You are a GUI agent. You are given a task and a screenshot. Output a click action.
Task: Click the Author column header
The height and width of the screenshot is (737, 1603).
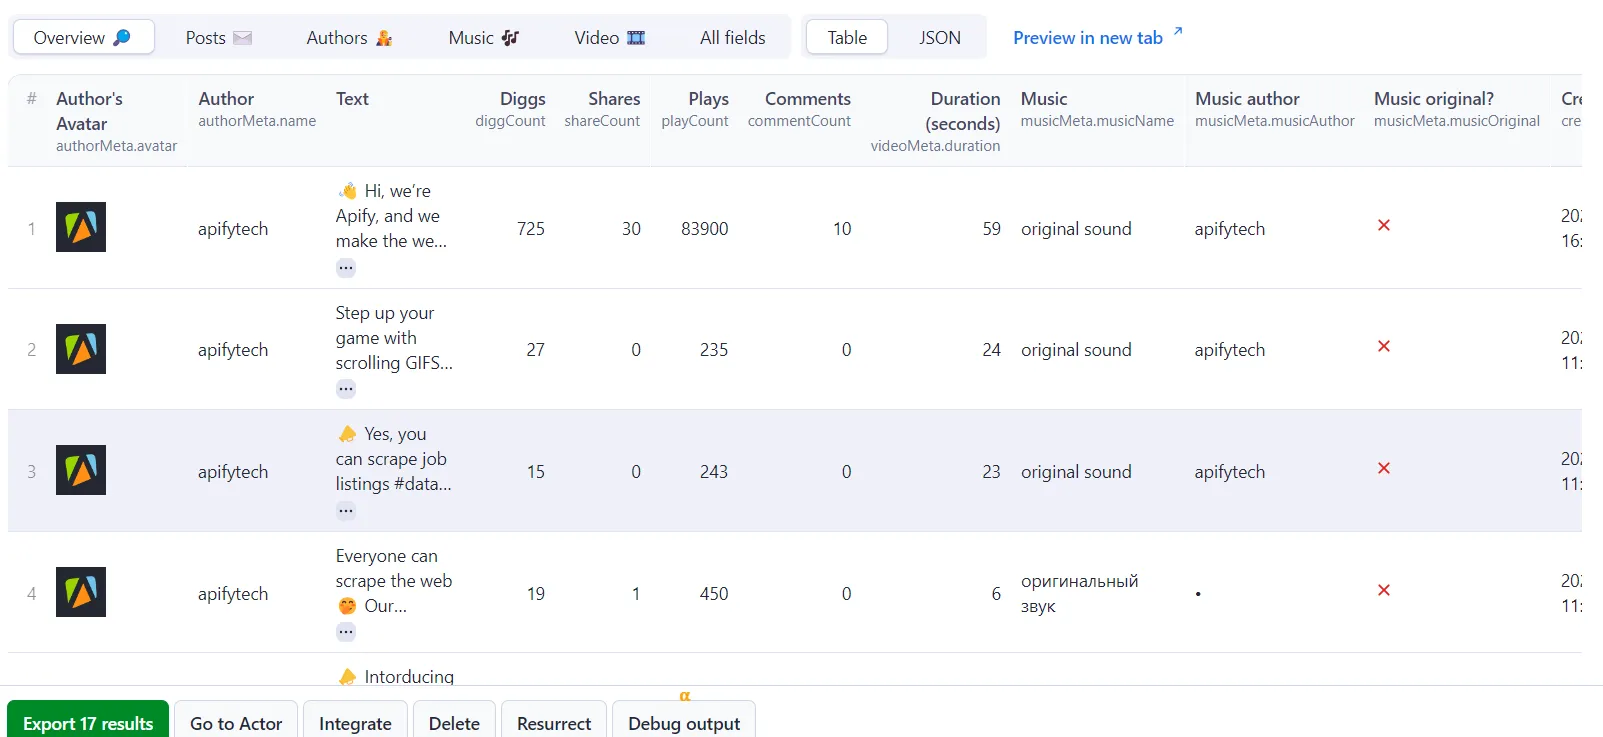[x=257, y=109]
